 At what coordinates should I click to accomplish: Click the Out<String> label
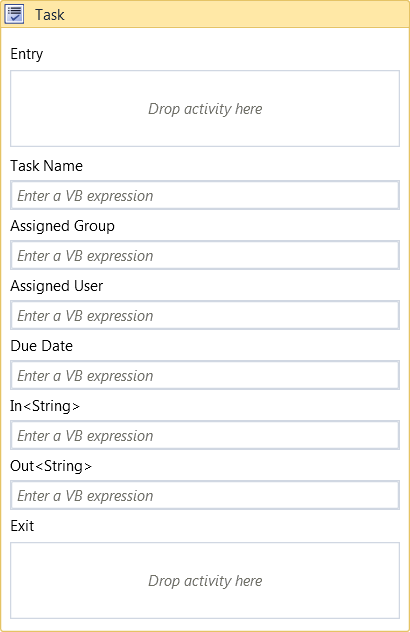click(51, 466)
